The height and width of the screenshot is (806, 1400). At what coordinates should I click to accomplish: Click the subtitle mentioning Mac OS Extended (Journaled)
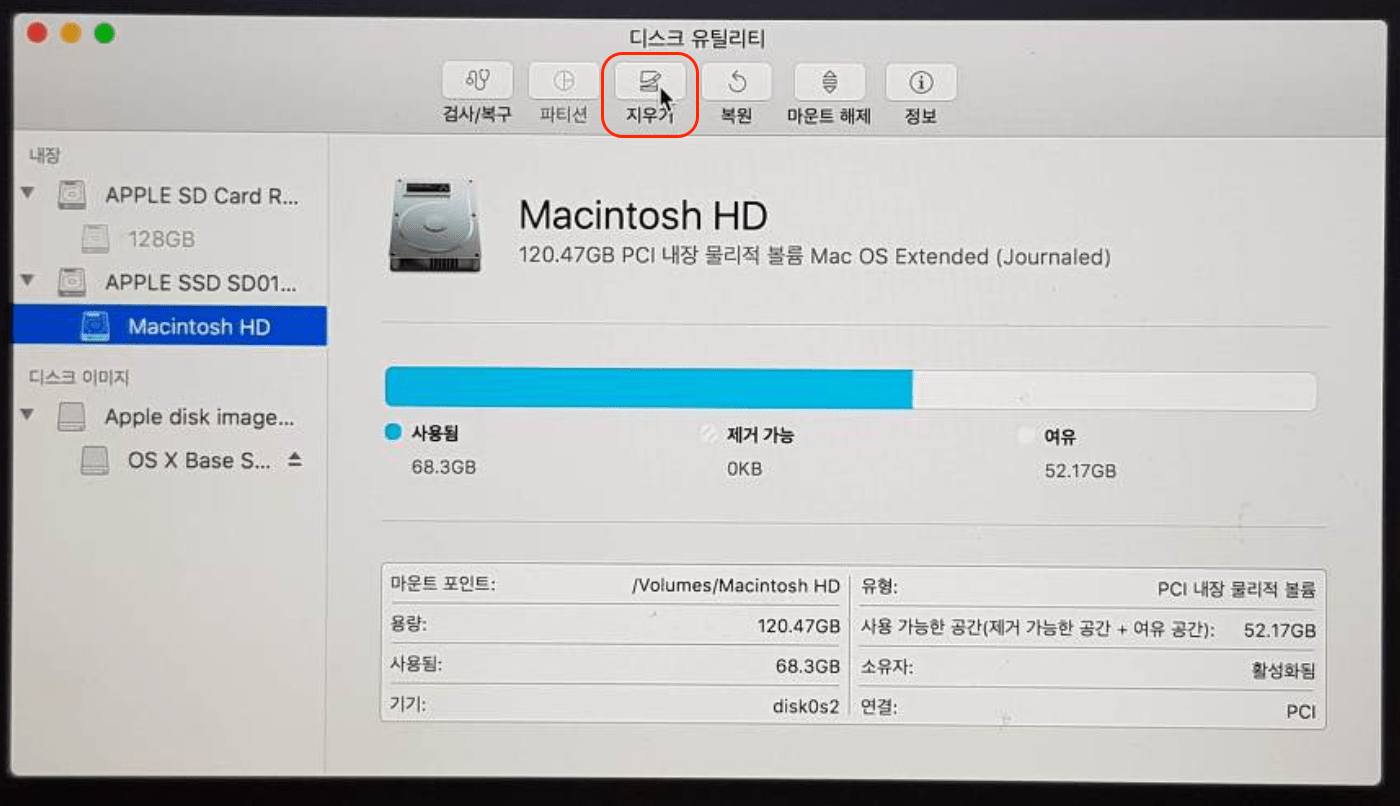814,257
